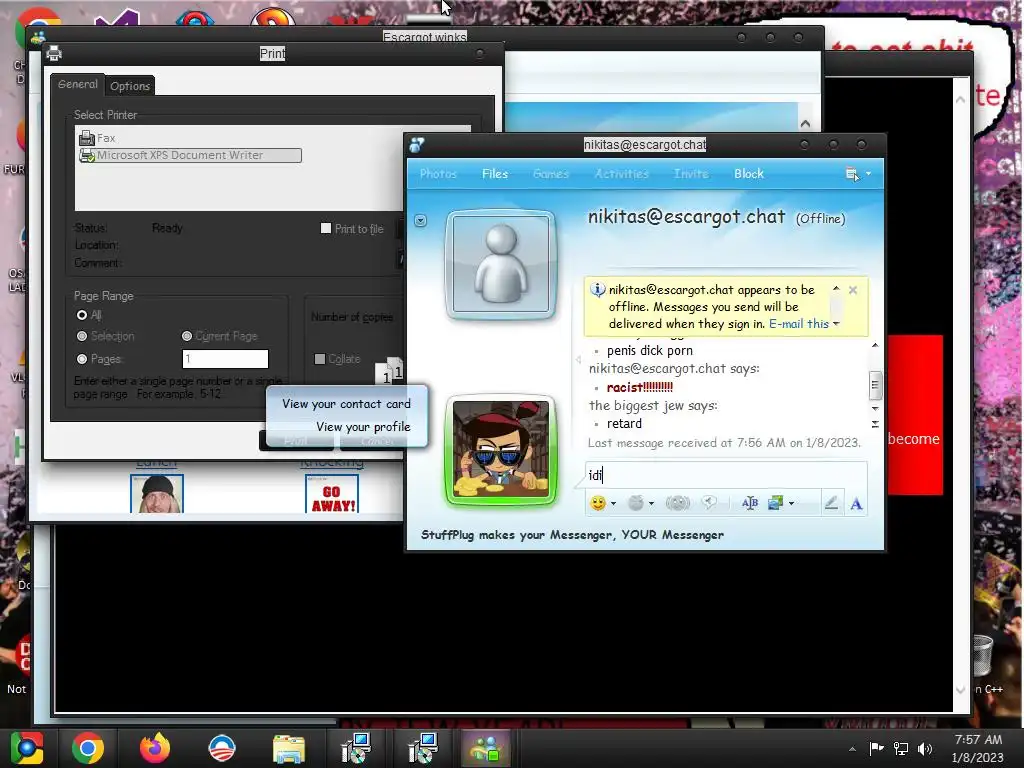Choose View your profile
The height and width of the screenshot is (768, 1024).
click(x=363, y=426)
